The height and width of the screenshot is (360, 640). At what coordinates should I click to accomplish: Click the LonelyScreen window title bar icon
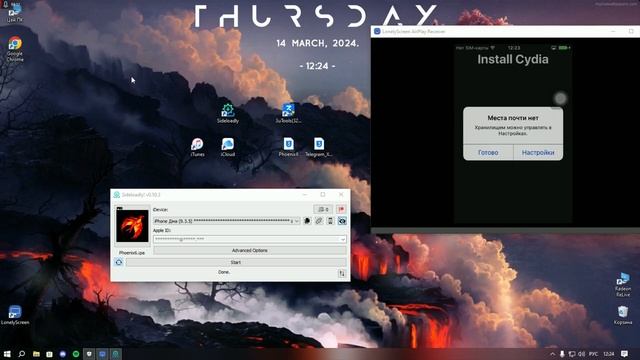(x=377, y=31)
